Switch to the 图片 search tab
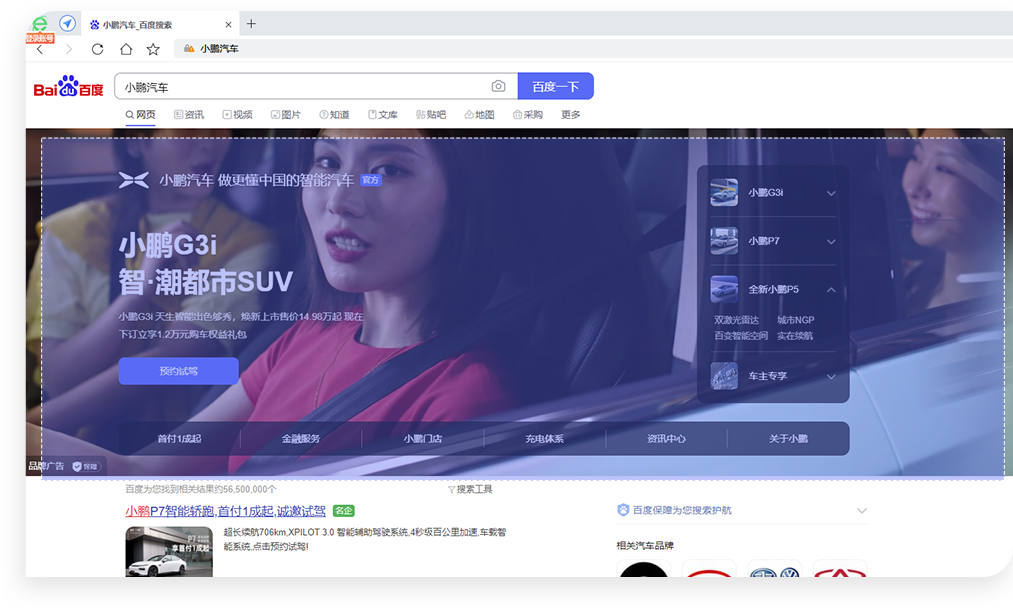This screenshot has height=608, width=1013. pos(286,115)
